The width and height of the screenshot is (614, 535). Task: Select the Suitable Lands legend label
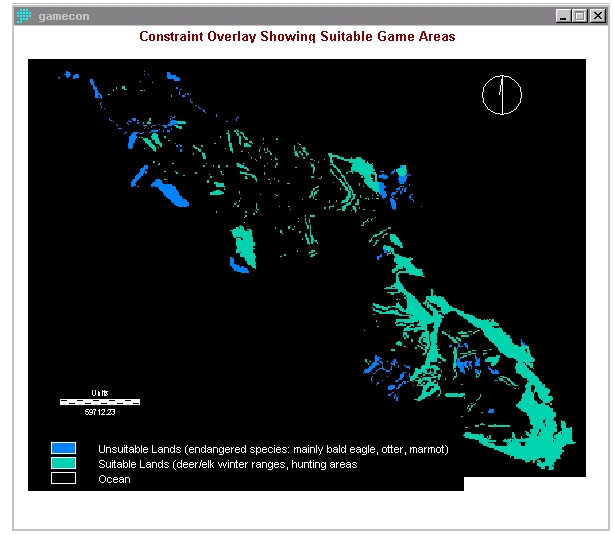(227, 464)
